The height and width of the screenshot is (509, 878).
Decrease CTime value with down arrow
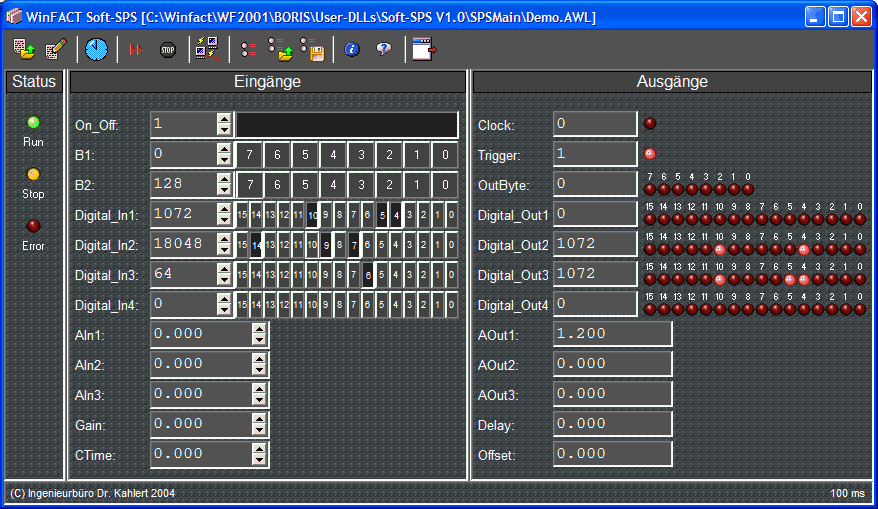[259, 460]
